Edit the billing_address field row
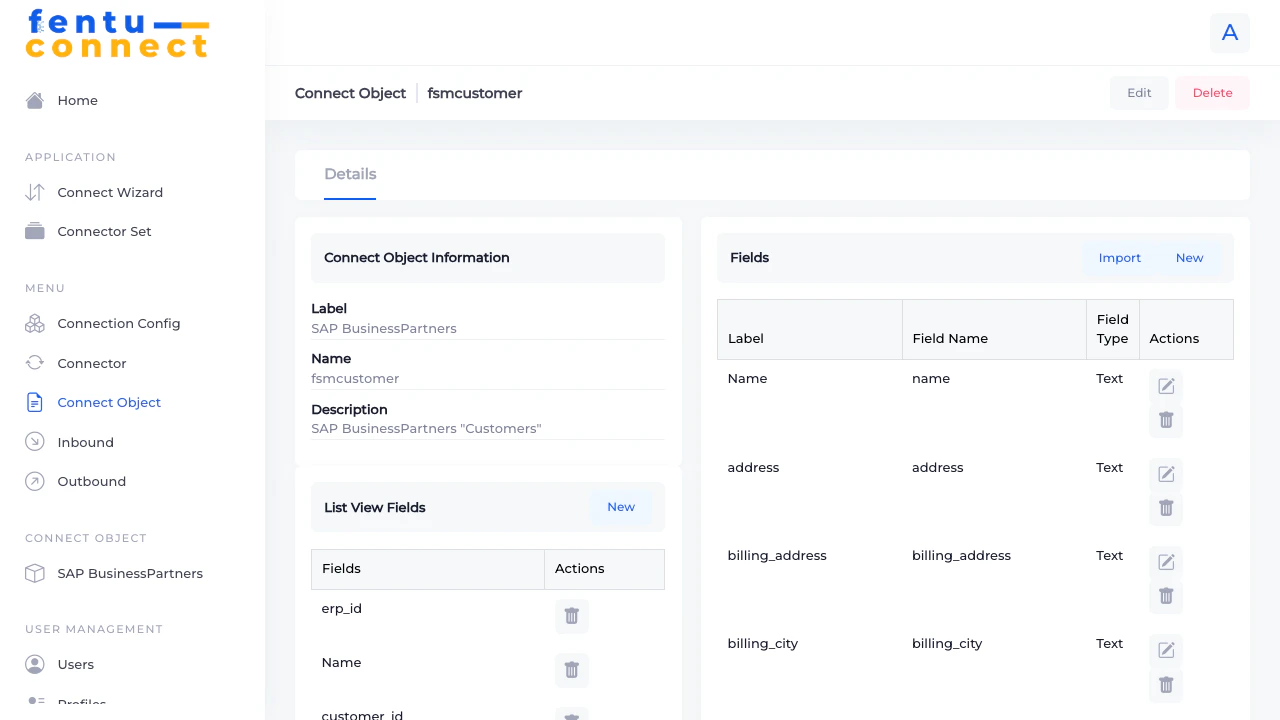 pos(1166,563)
